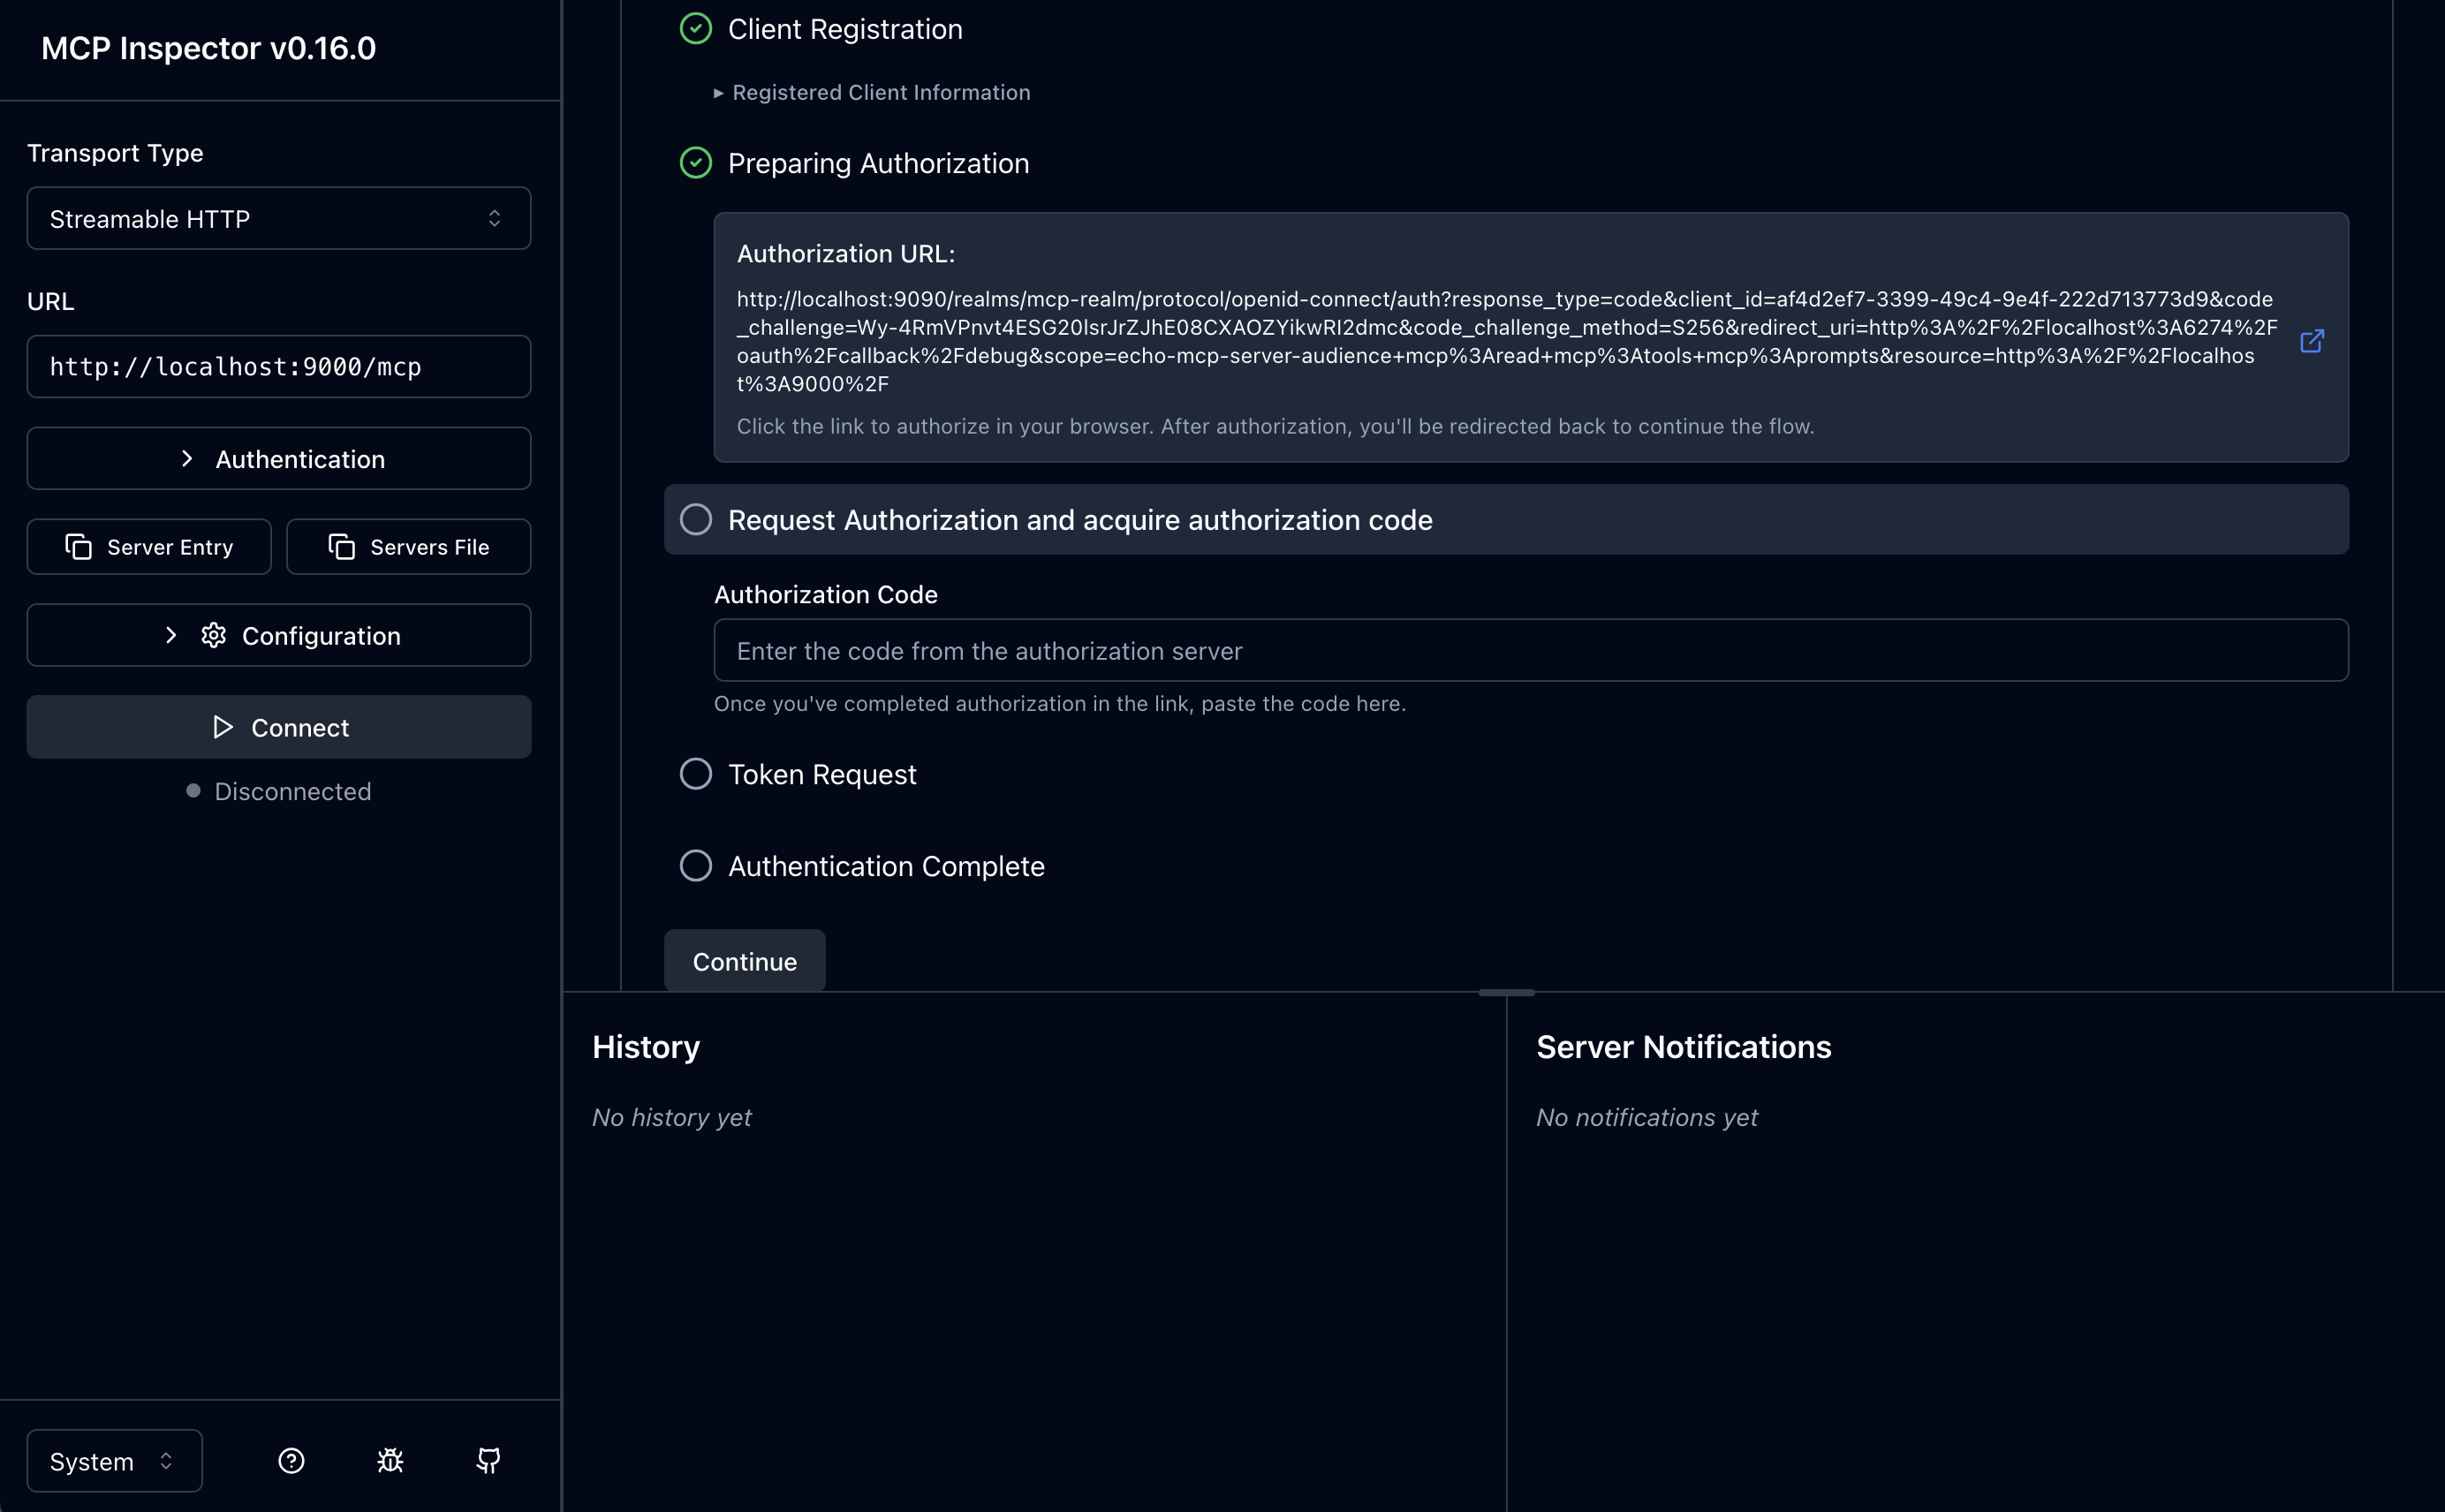This screenshot has width=2445, height=1512.
Task: Select the Request Authorization step circle
Action: 696,519
